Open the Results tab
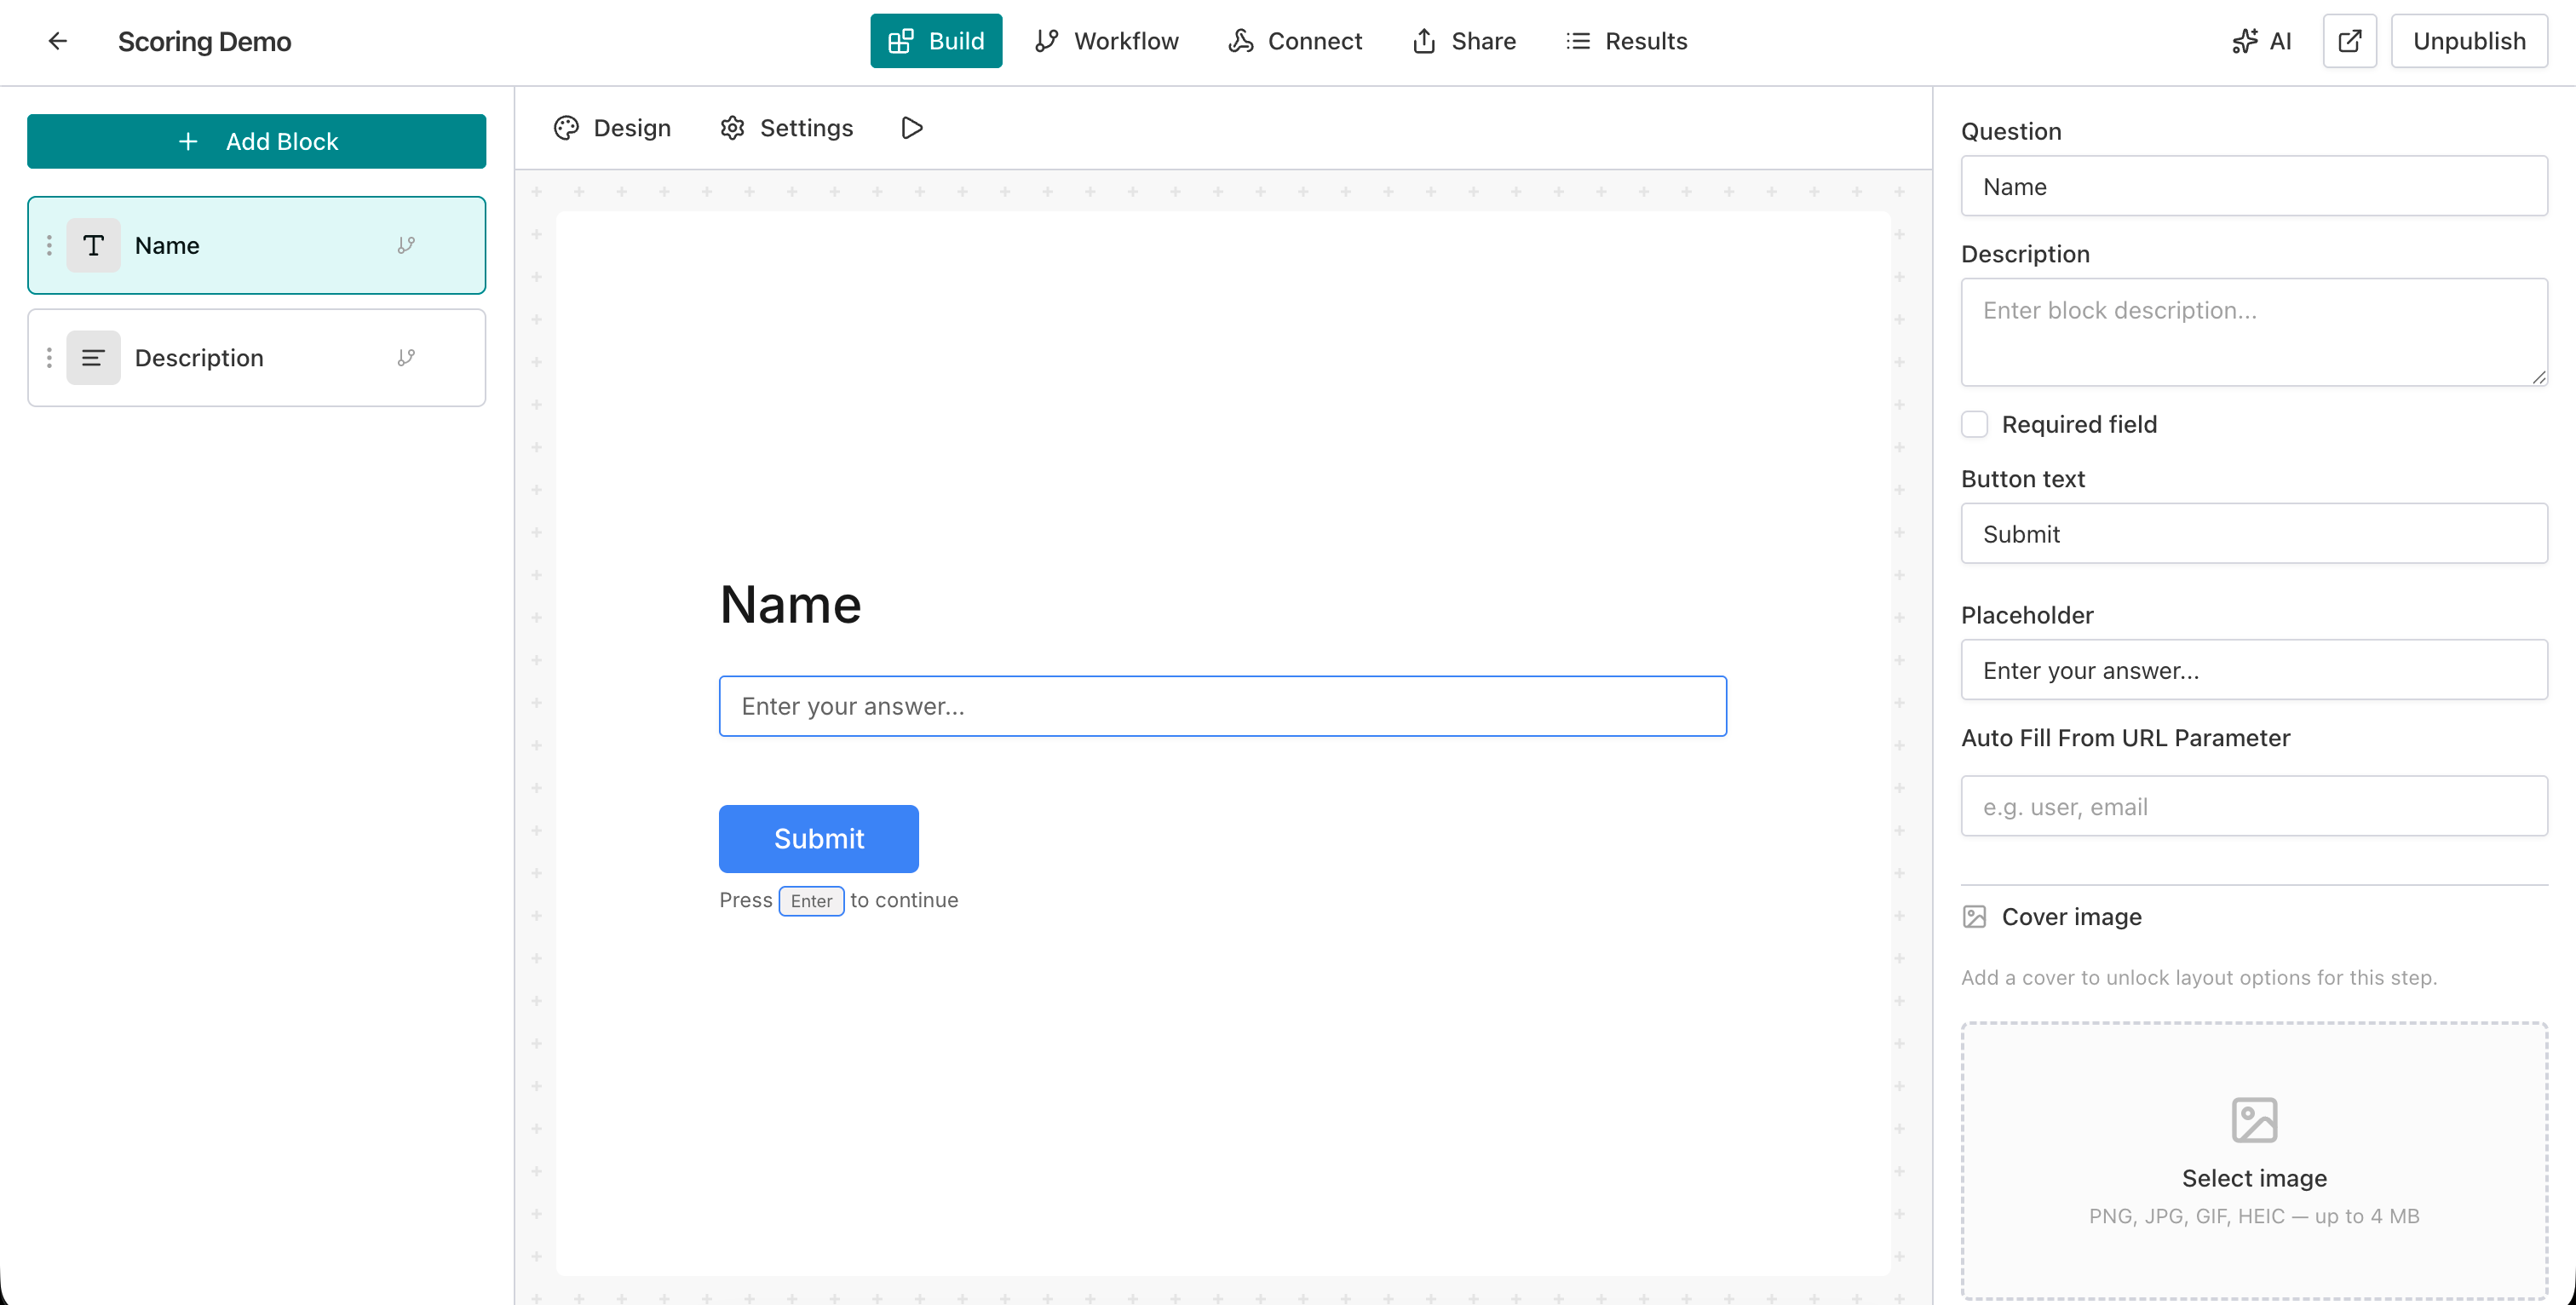The width and height of the screenshot is (2576, 1305). [x=1627, y=41]
